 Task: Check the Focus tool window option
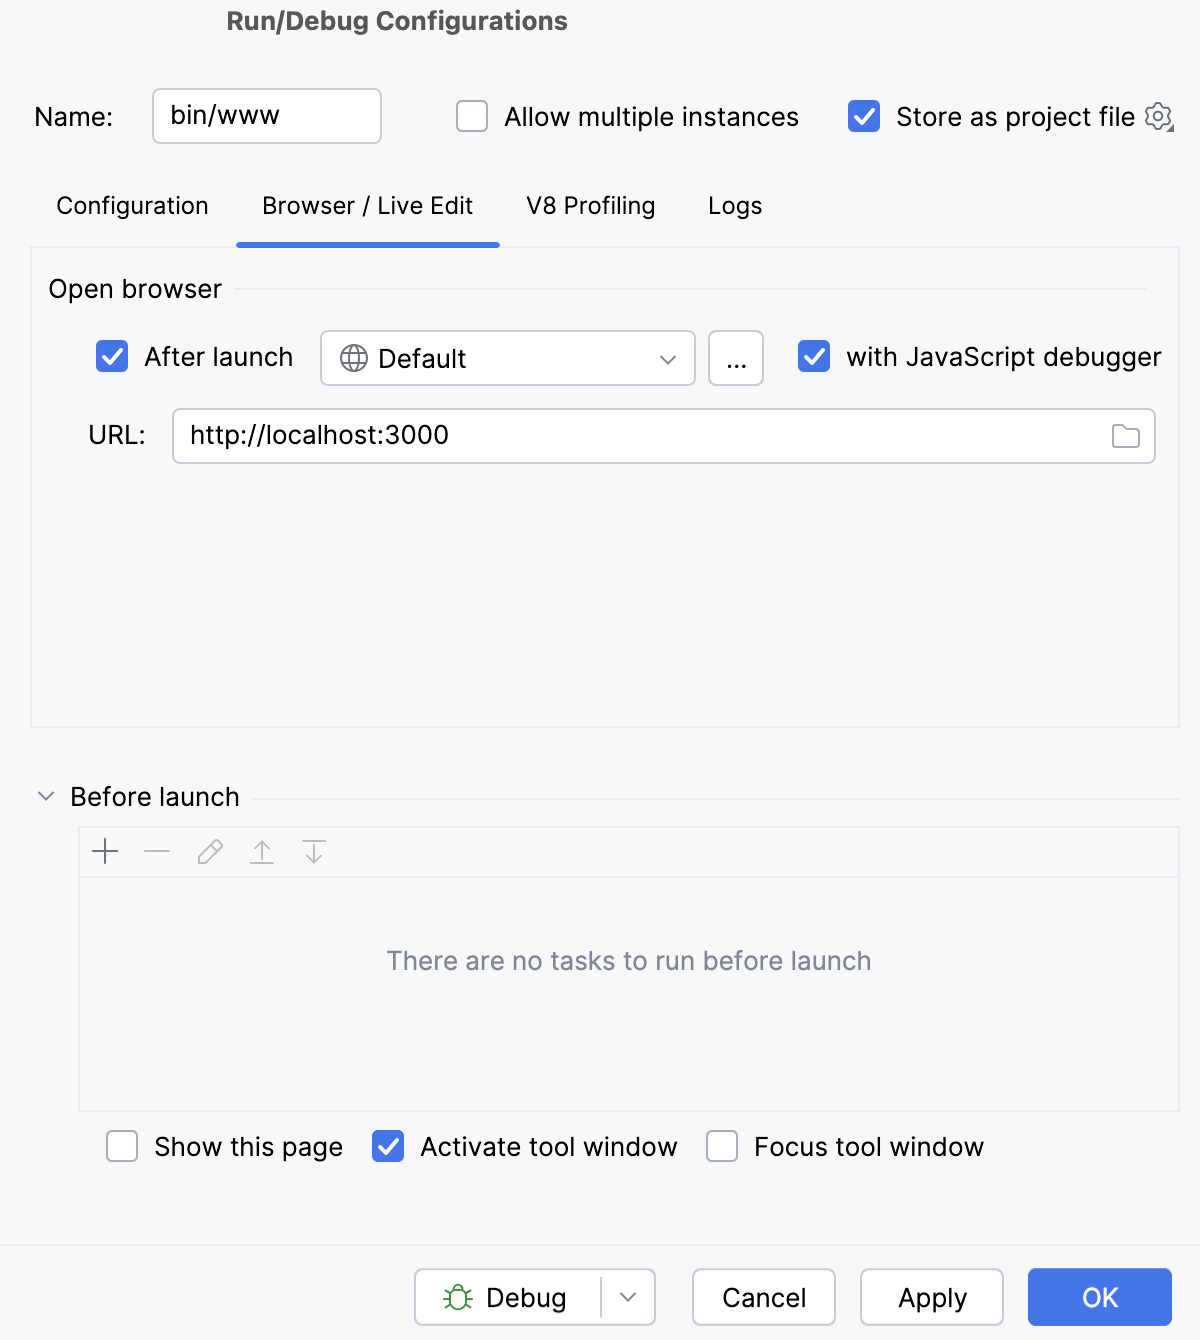[721, 1147]
